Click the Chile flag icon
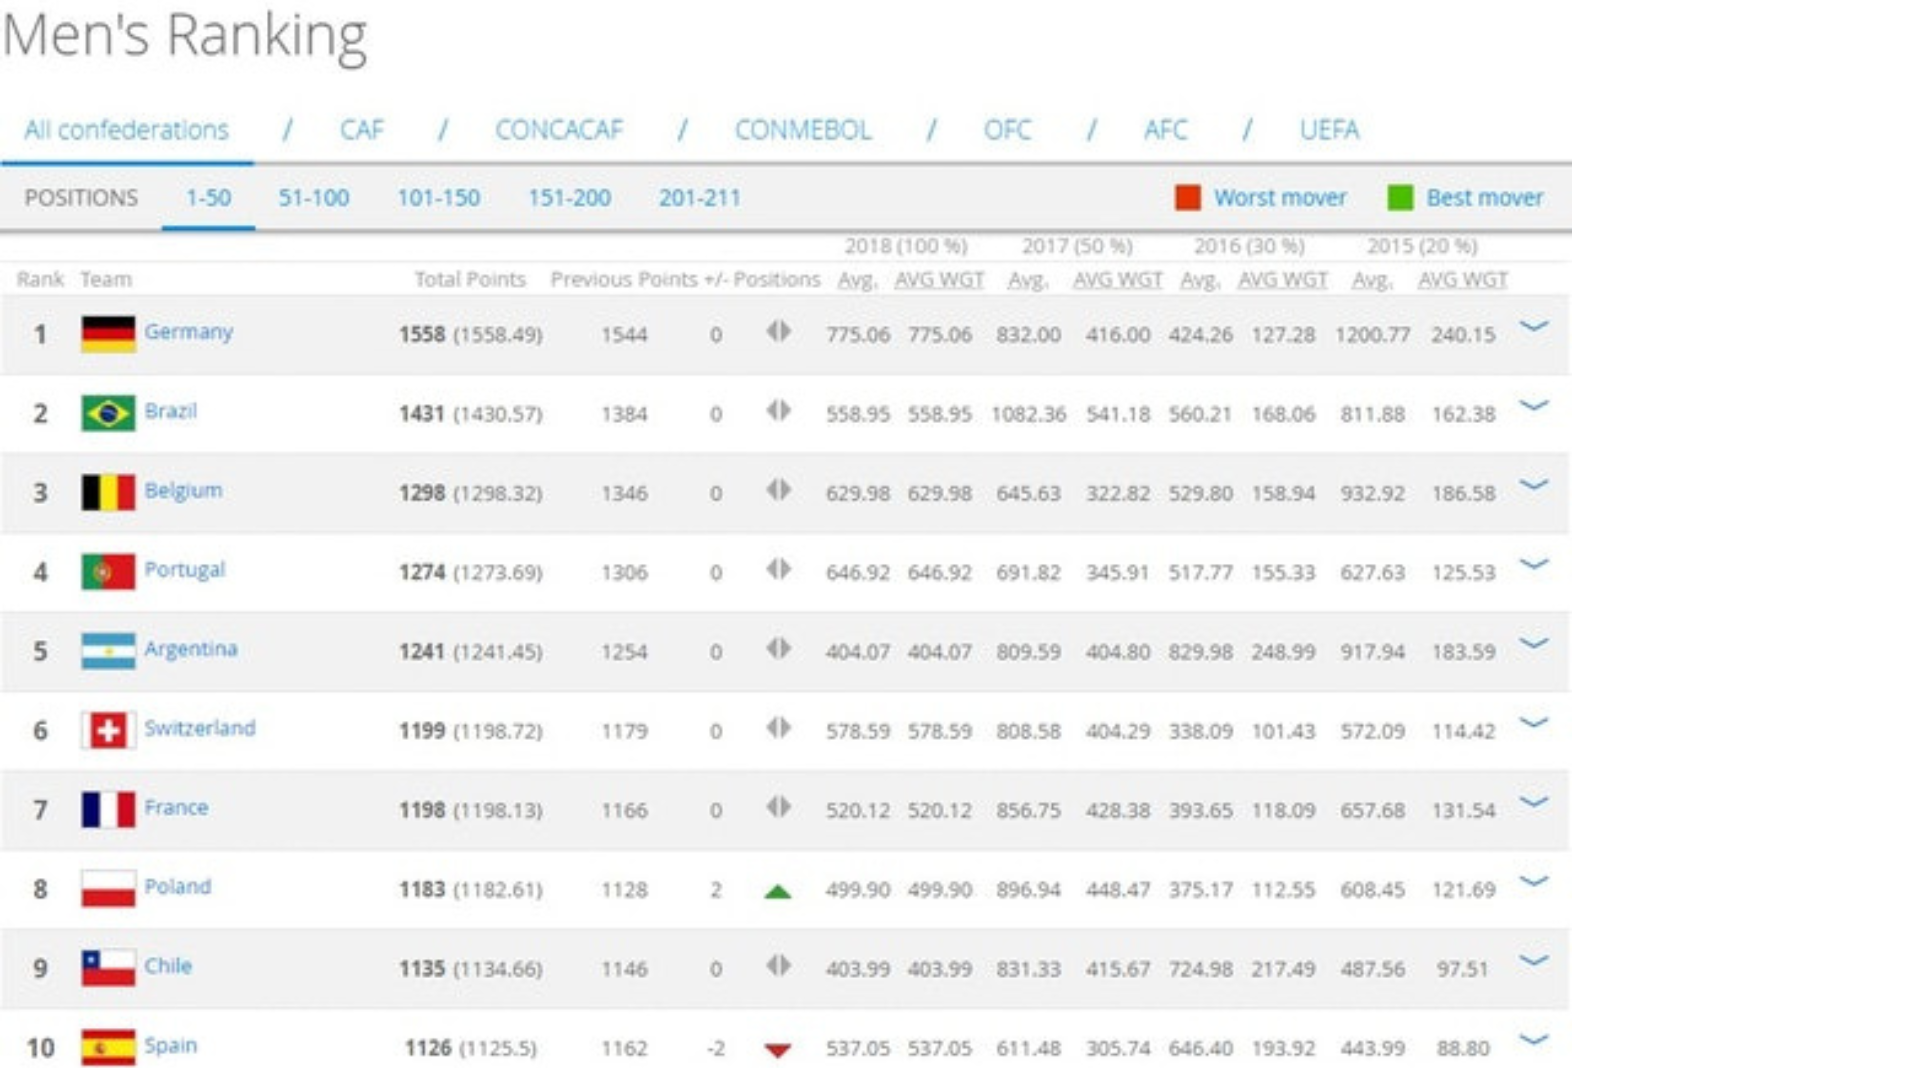This screenshot has height=1080, width=1920. (x=108, y=968)
